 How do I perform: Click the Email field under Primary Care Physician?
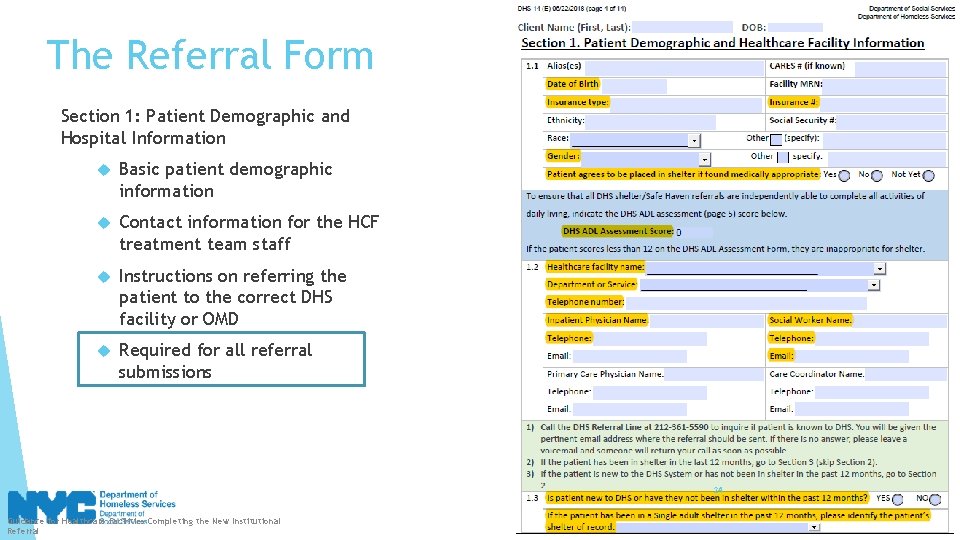[x=629, y=410]
